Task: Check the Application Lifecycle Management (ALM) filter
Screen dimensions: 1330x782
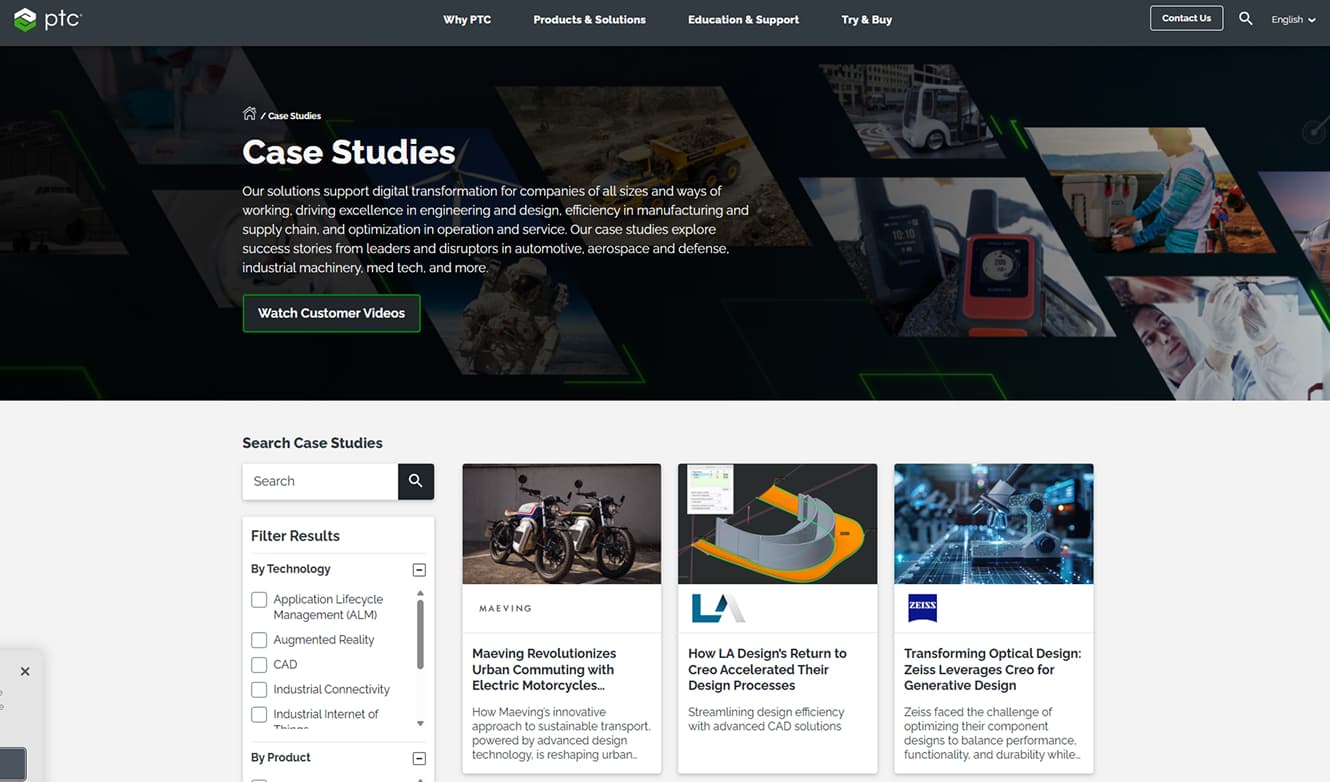Action: pos(259,600)
